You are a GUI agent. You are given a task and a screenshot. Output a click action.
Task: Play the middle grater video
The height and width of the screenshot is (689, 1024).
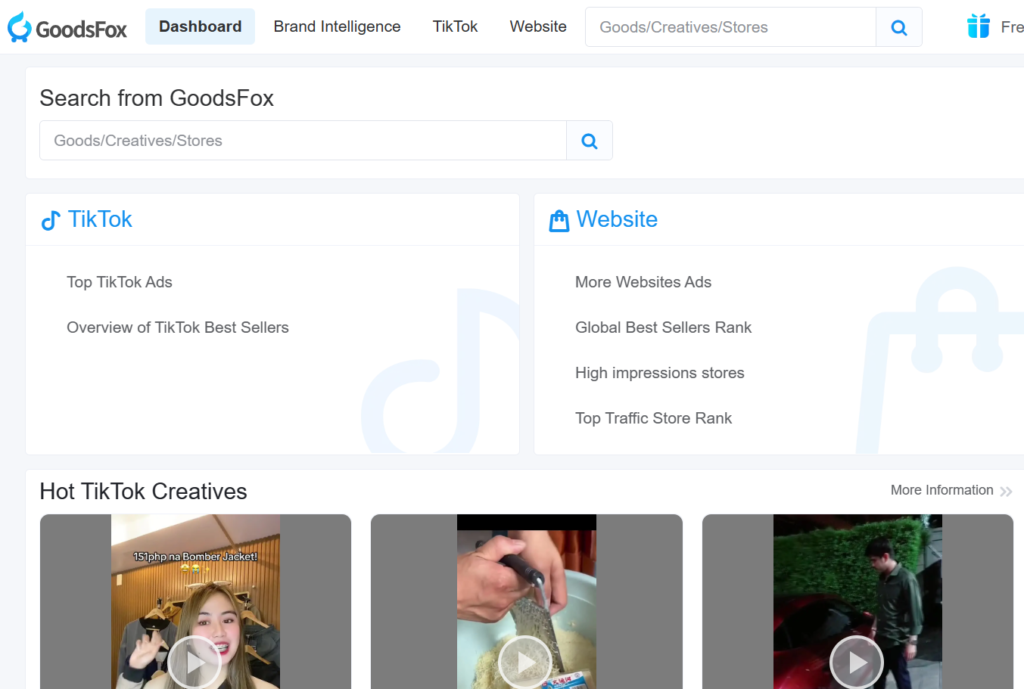pos(526,661)
